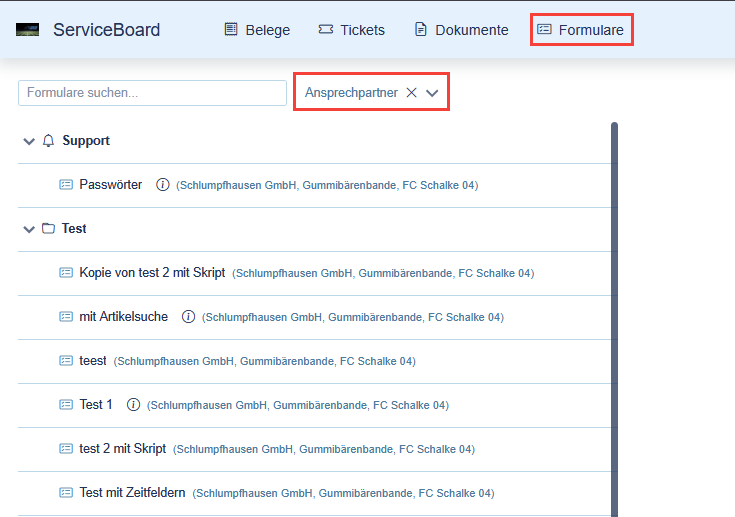Show info for Passwörter form

(163, 185)
